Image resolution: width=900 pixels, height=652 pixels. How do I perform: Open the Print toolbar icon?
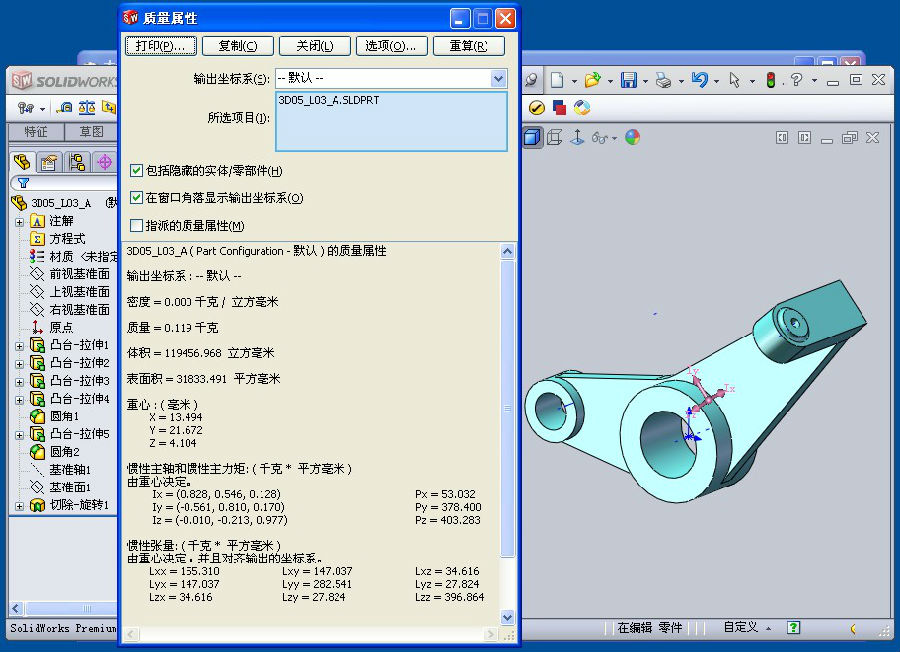(x=663, y=80)
